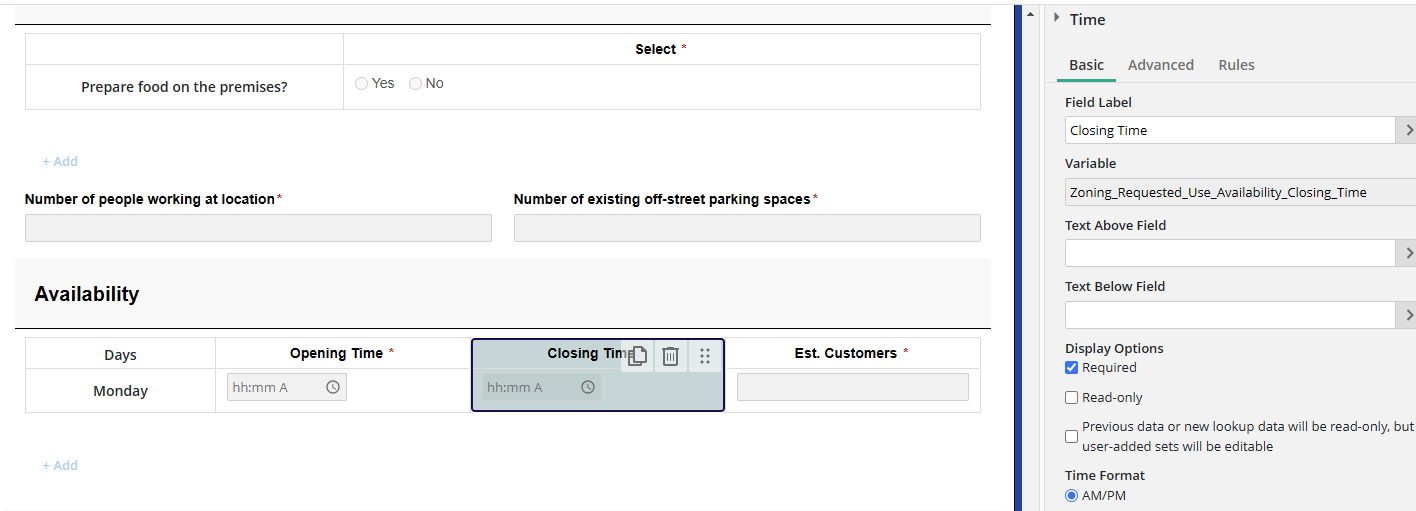
Task: Click + Add under the Availability table
Action: pos(60,465)
